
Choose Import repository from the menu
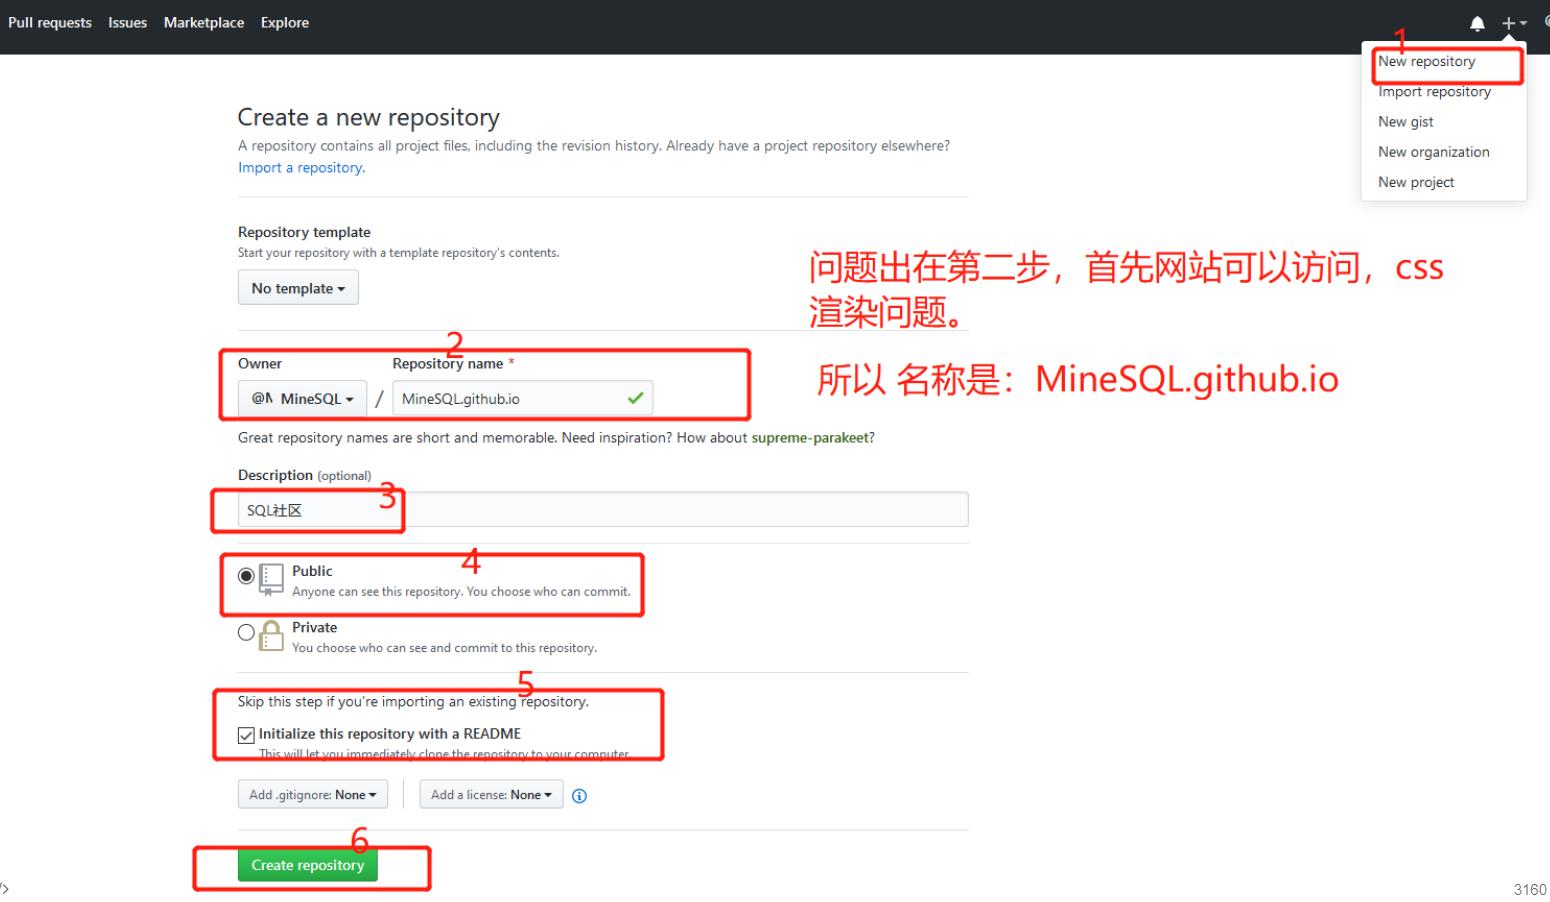click(1434, 91)
